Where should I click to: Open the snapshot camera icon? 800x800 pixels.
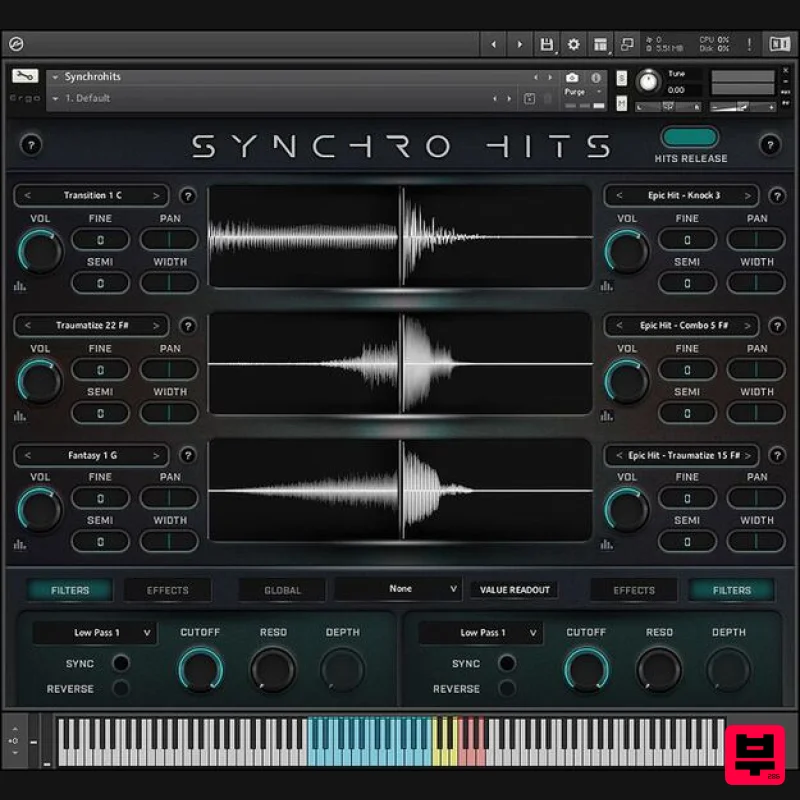pos(572,78)
